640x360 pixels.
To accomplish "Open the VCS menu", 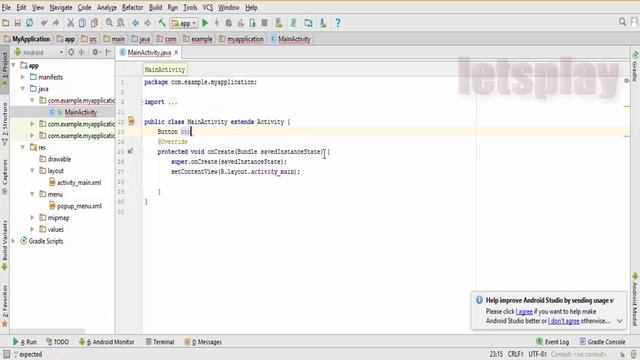I will click(208, 7).
